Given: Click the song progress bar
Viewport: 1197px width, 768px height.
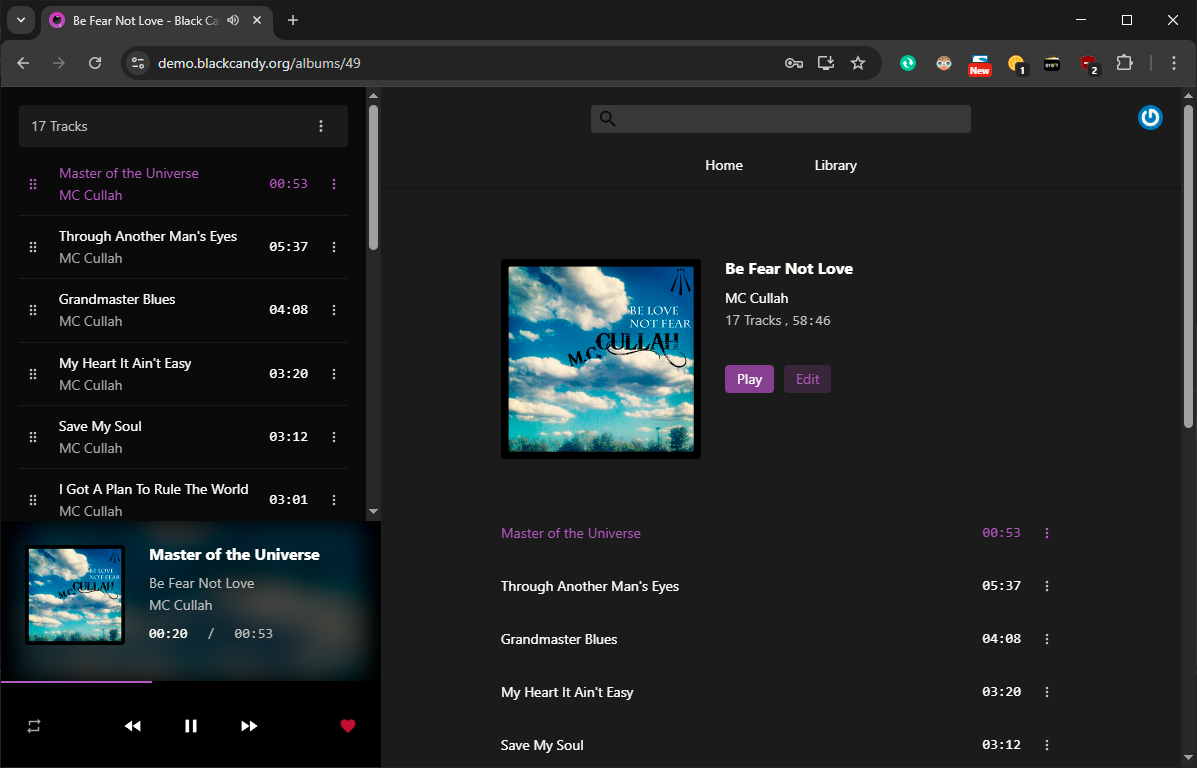Looking at the screenshot, I should tap(190, 681).
